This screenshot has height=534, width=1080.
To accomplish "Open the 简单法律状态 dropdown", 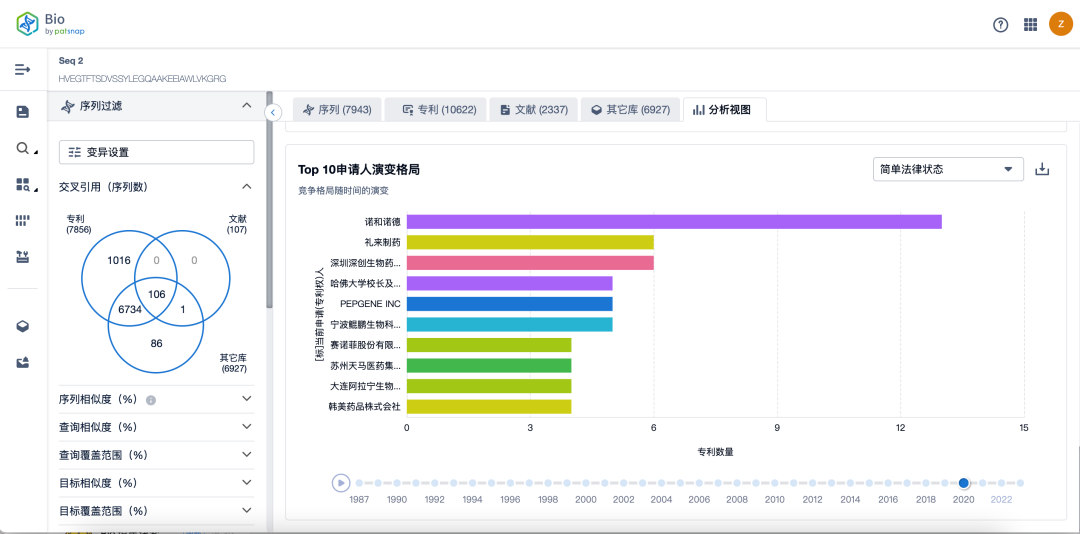I will (x=947, y=169).
